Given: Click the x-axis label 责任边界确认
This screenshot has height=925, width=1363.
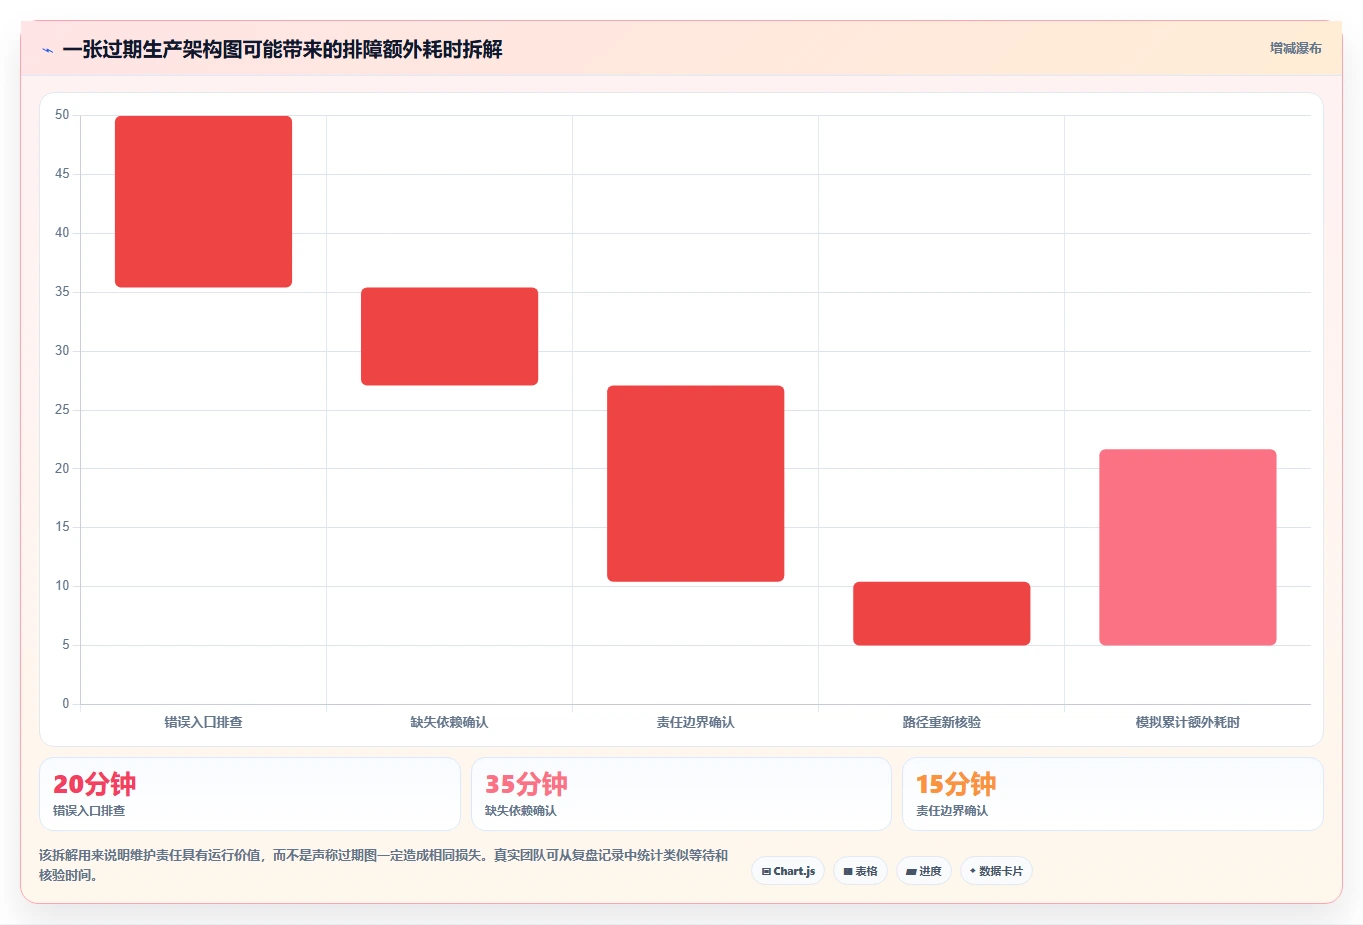Looking at the screenshot, I should tap(695, 722).
